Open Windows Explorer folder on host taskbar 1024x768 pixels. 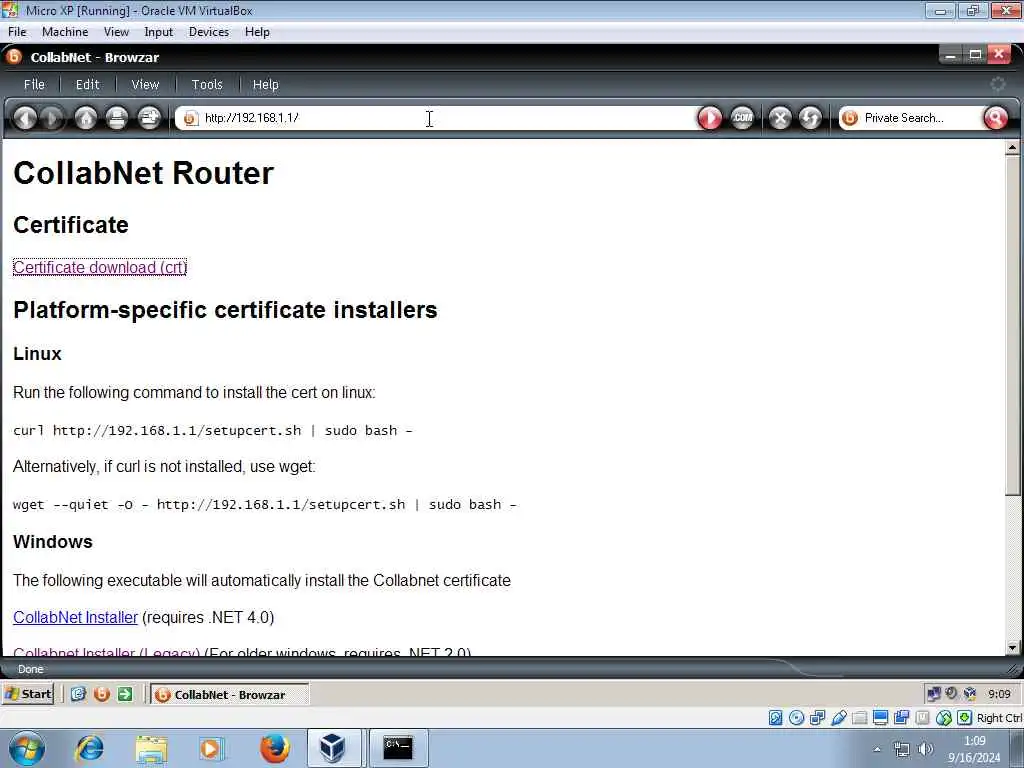[152, 748]
